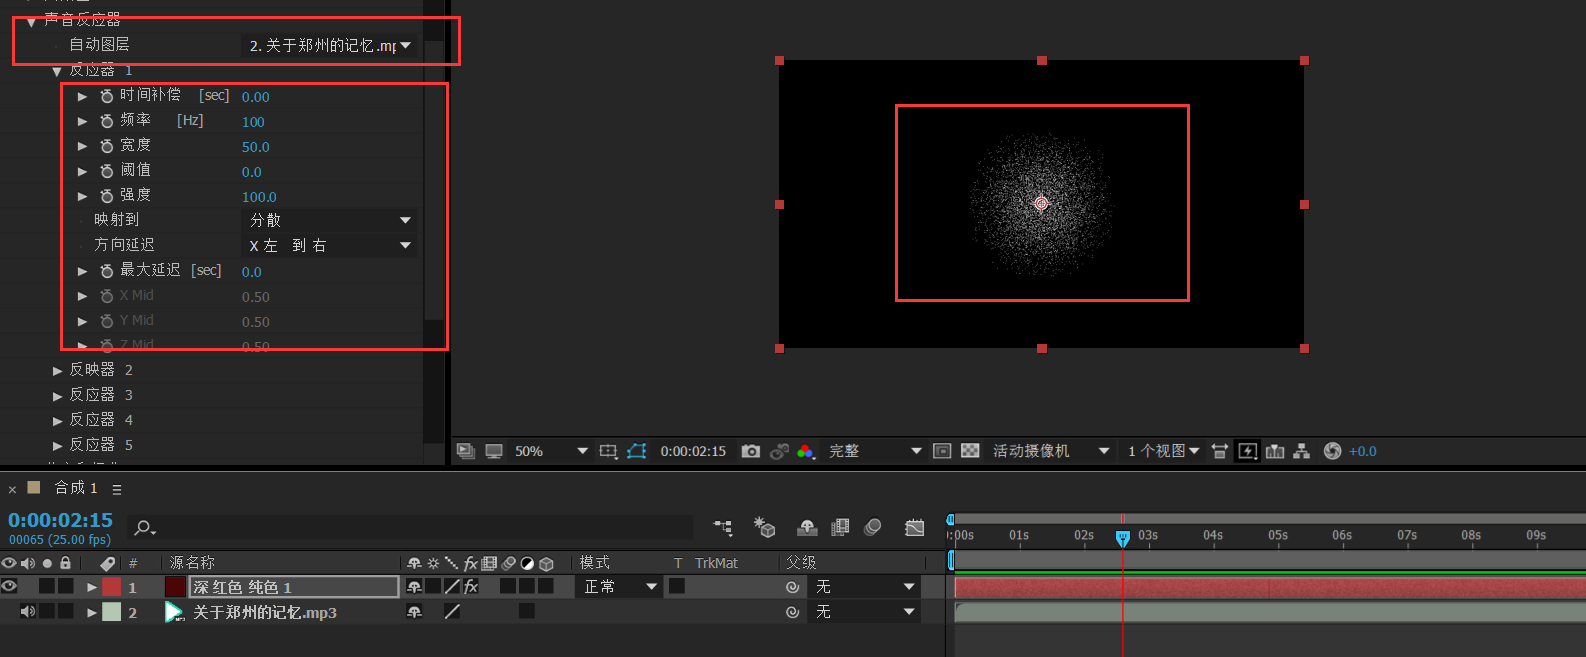The width and height of the screenshot is (1586, 657).
Task: Click the draft 3D icon in timeline
Action: click(765, 527)
